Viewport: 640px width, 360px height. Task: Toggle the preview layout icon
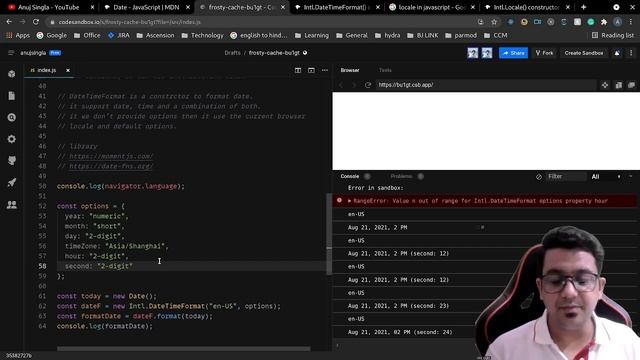311,70
